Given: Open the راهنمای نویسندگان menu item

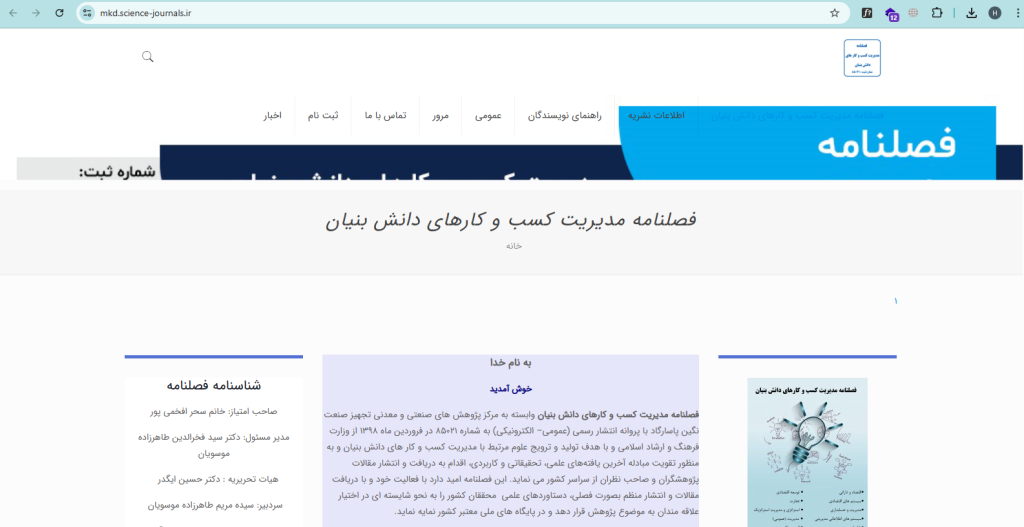Looking at the screenshot, I should [x=565, y=116].
